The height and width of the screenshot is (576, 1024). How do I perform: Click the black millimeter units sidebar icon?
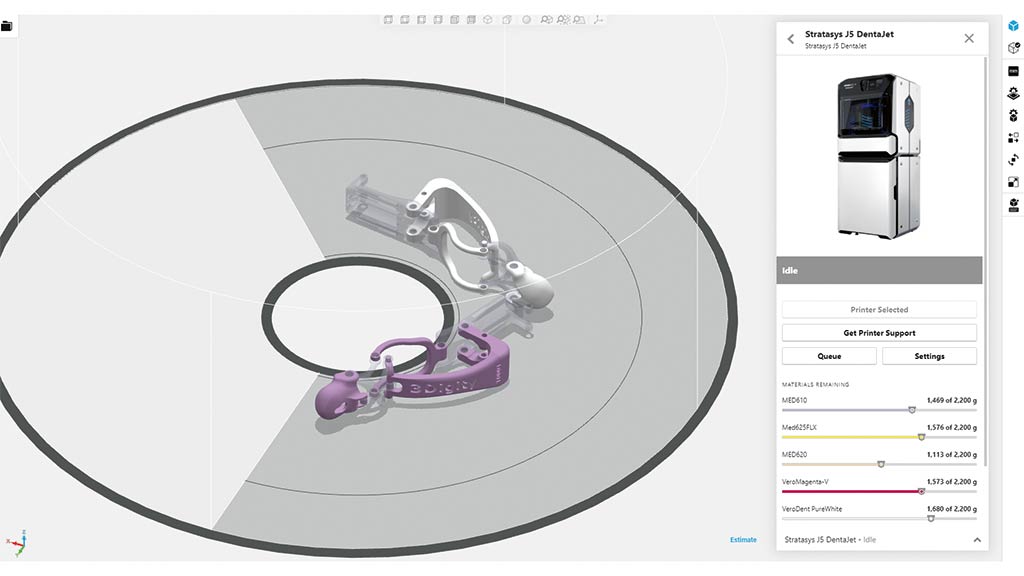point(1012,71)
